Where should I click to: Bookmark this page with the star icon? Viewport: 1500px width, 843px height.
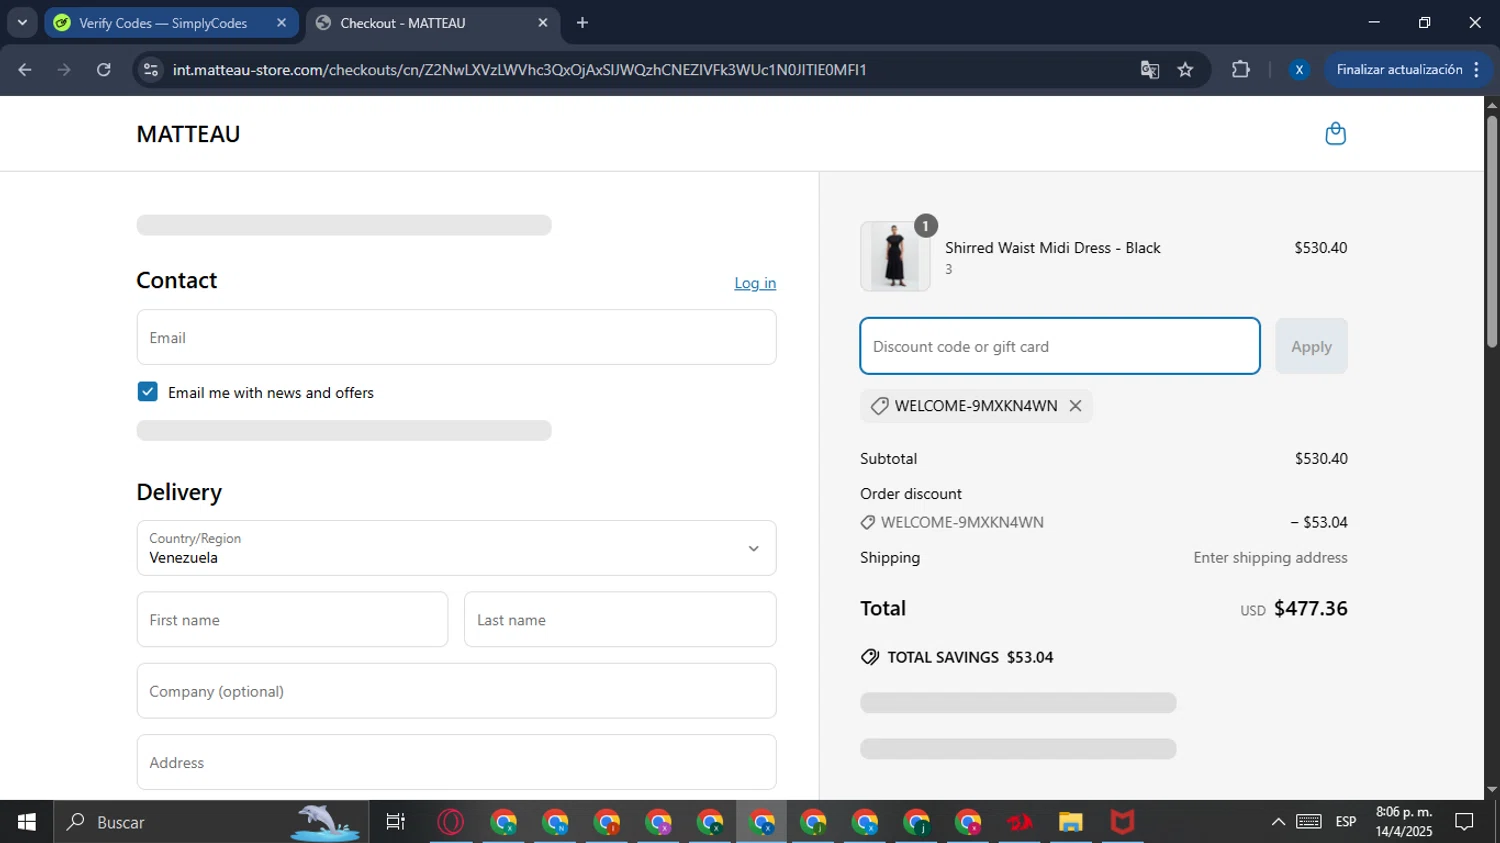tap(1186, 70)
